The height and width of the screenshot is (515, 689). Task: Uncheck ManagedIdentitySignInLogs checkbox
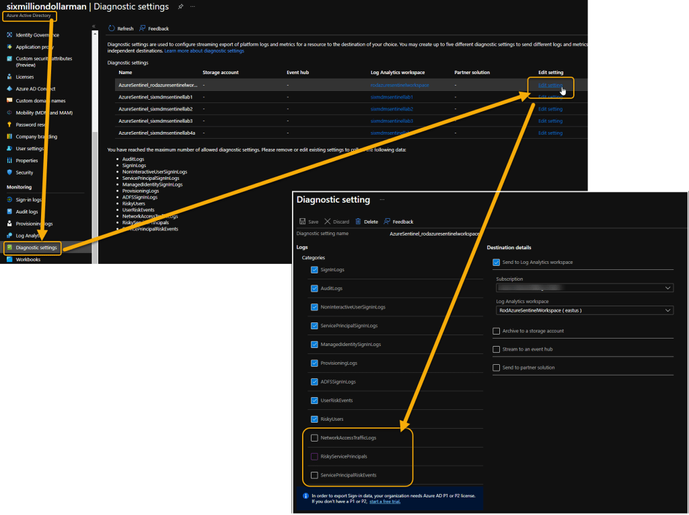314,345
